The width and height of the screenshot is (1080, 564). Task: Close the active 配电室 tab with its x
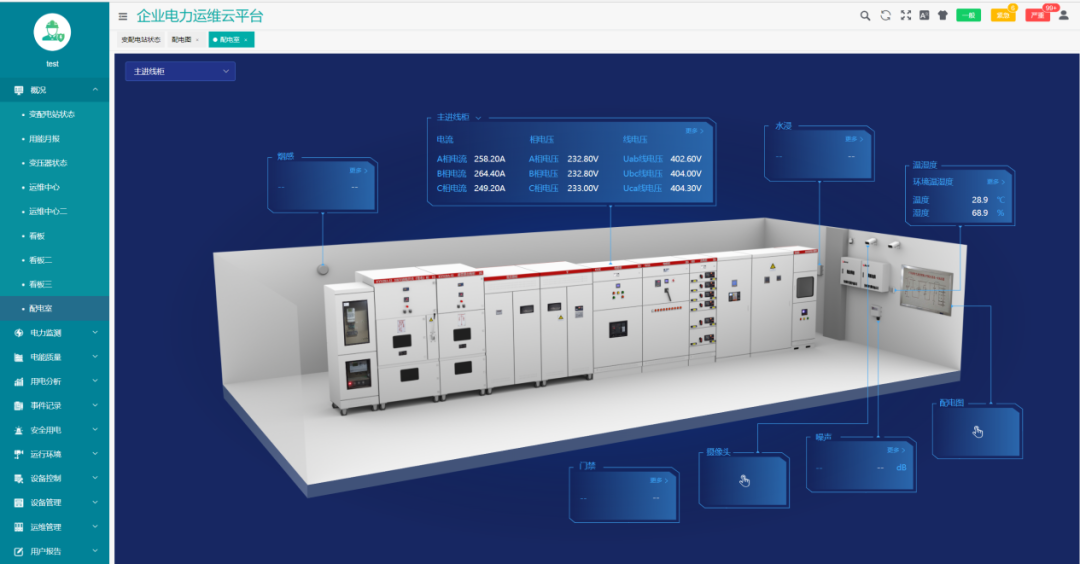click(246, 40)
